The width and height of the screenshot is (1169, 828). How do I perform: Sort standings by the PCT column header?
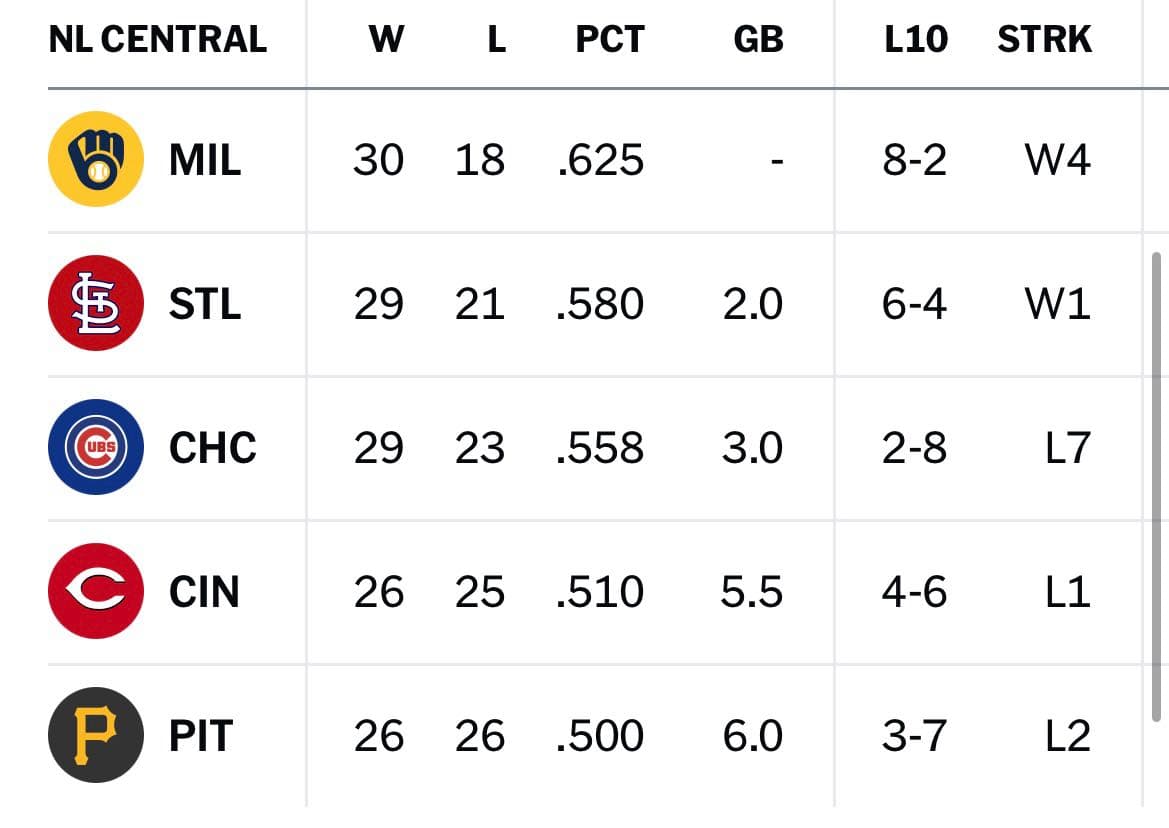click(610, 39)
